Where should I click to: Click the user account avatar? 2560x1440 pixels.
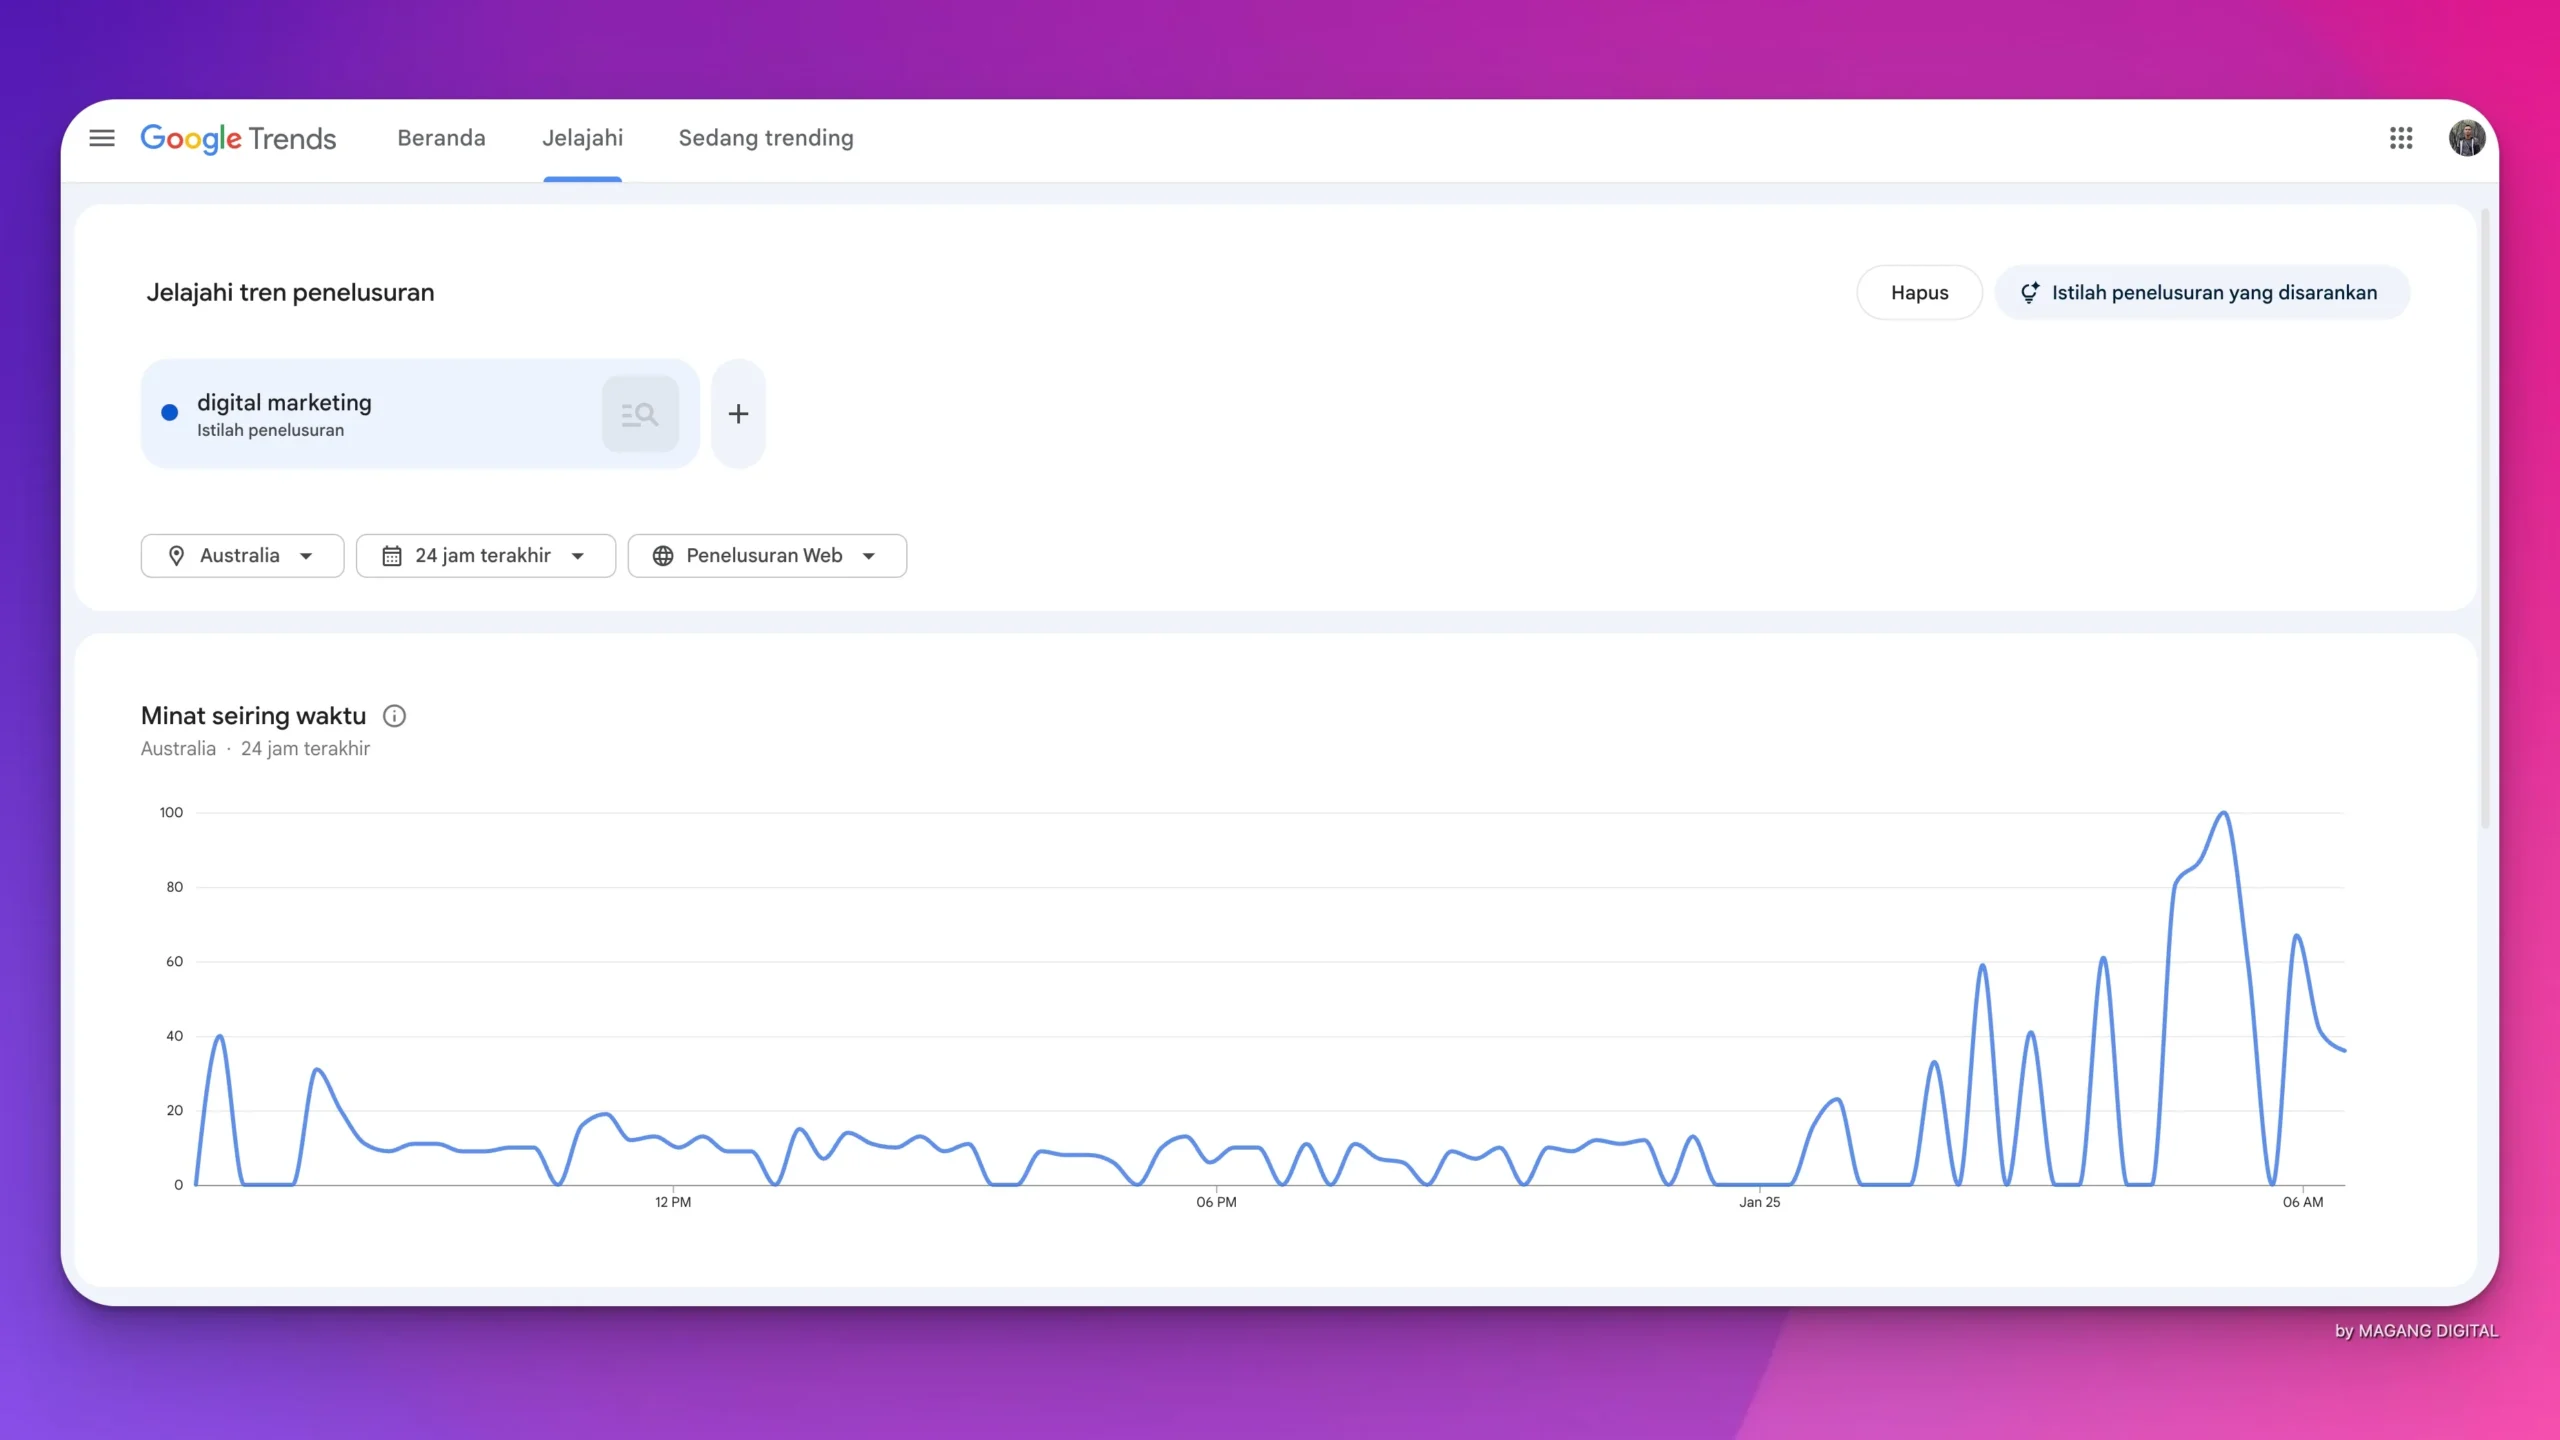pos(2466,138)
